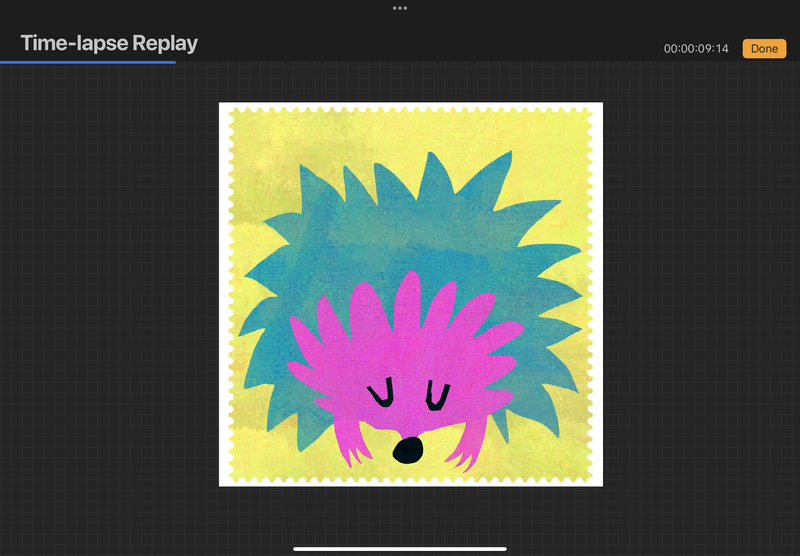The image size is (800, 556).
Task: Tap the iPad home indicator bar
Action: point(400,548)
